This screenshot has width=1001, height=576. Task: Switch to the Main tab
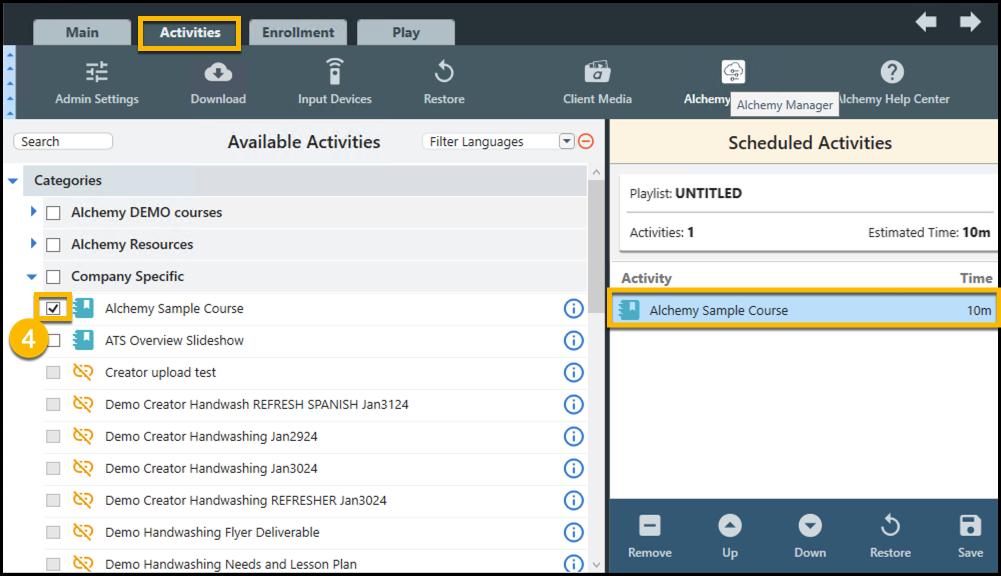coord(82,33)
